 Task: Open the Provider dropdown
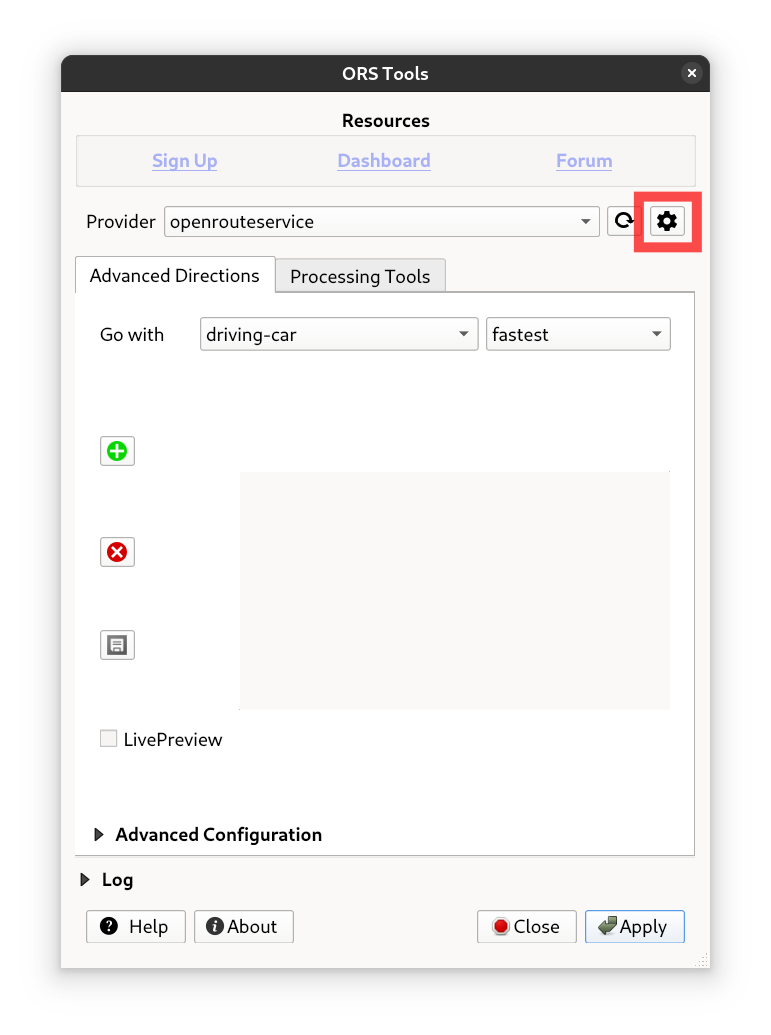[x=382, y=221]
